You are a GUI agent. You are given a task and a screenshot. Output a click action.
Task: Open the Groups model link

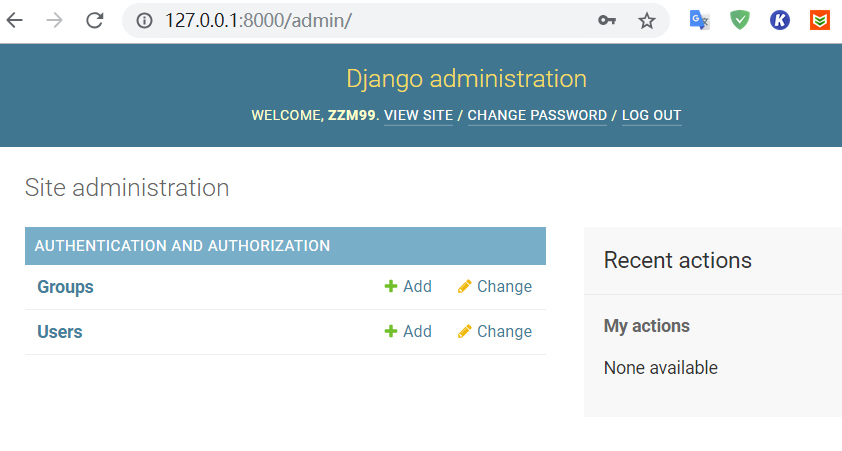pyautogui.click(x=65, y=287)
